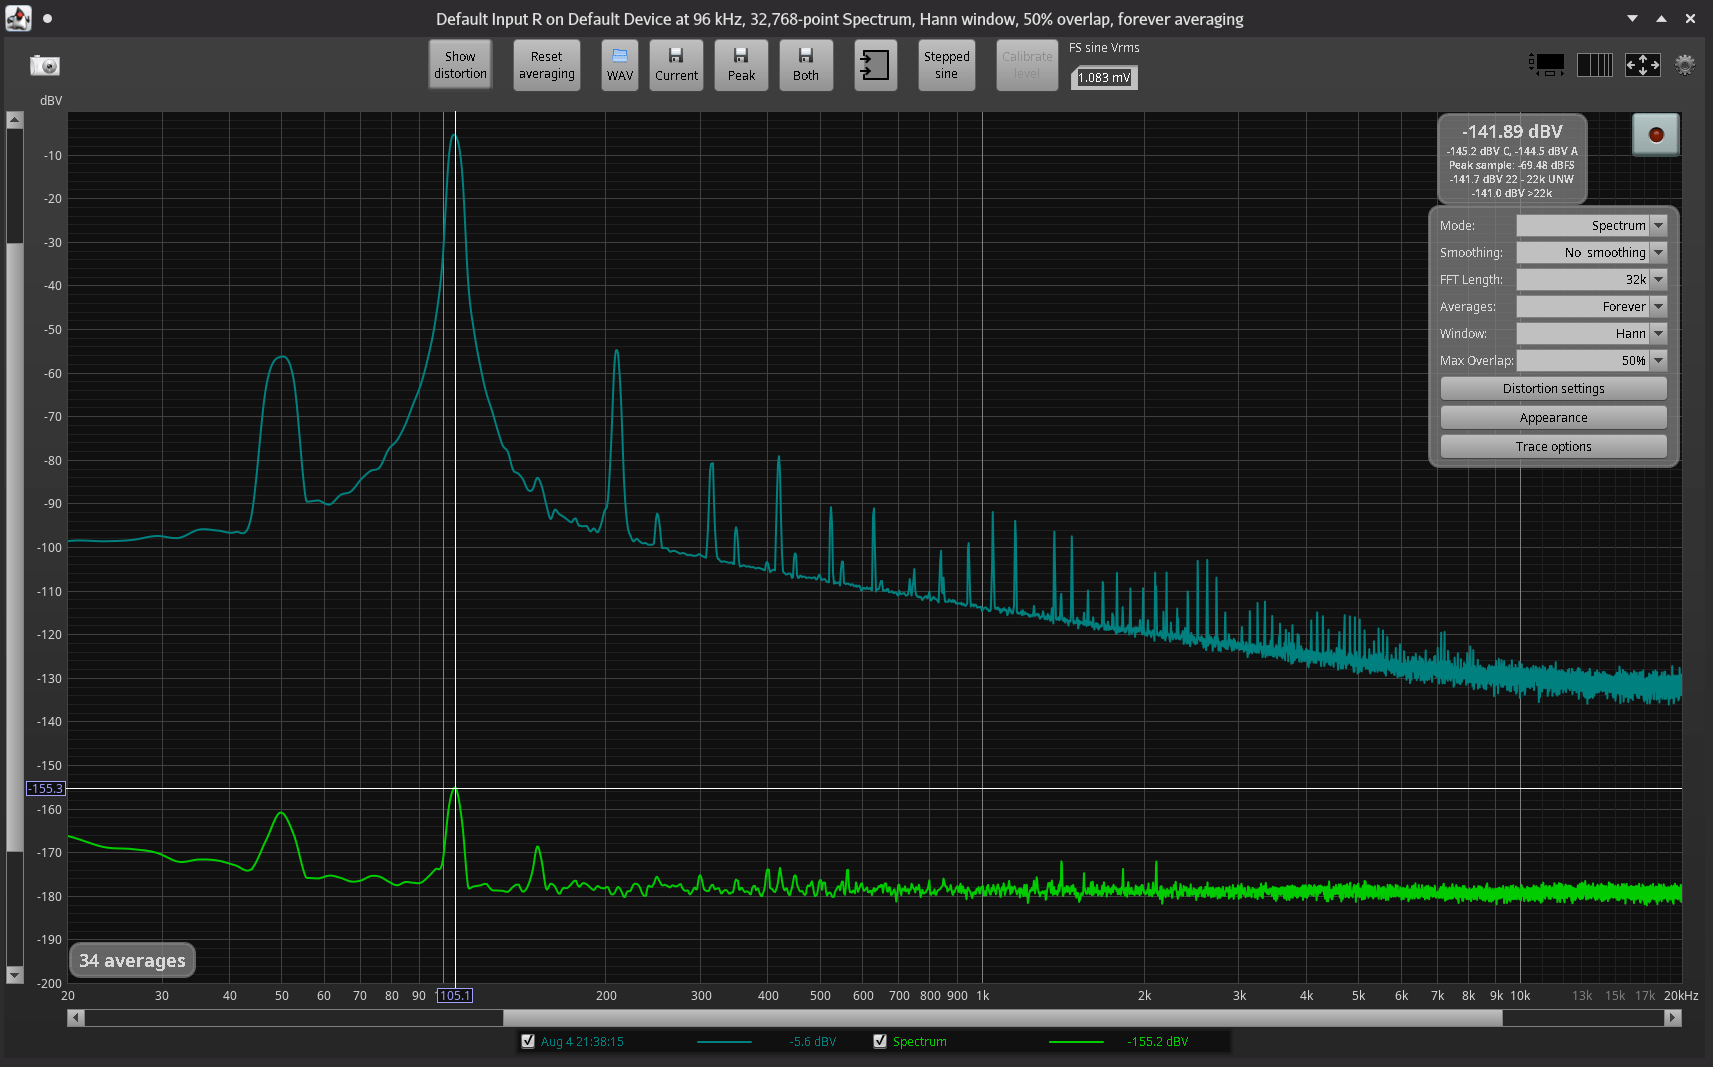Click the -155.3 cursor level label
Viewport: 1713px width, 1067px height.
[45, 789]
